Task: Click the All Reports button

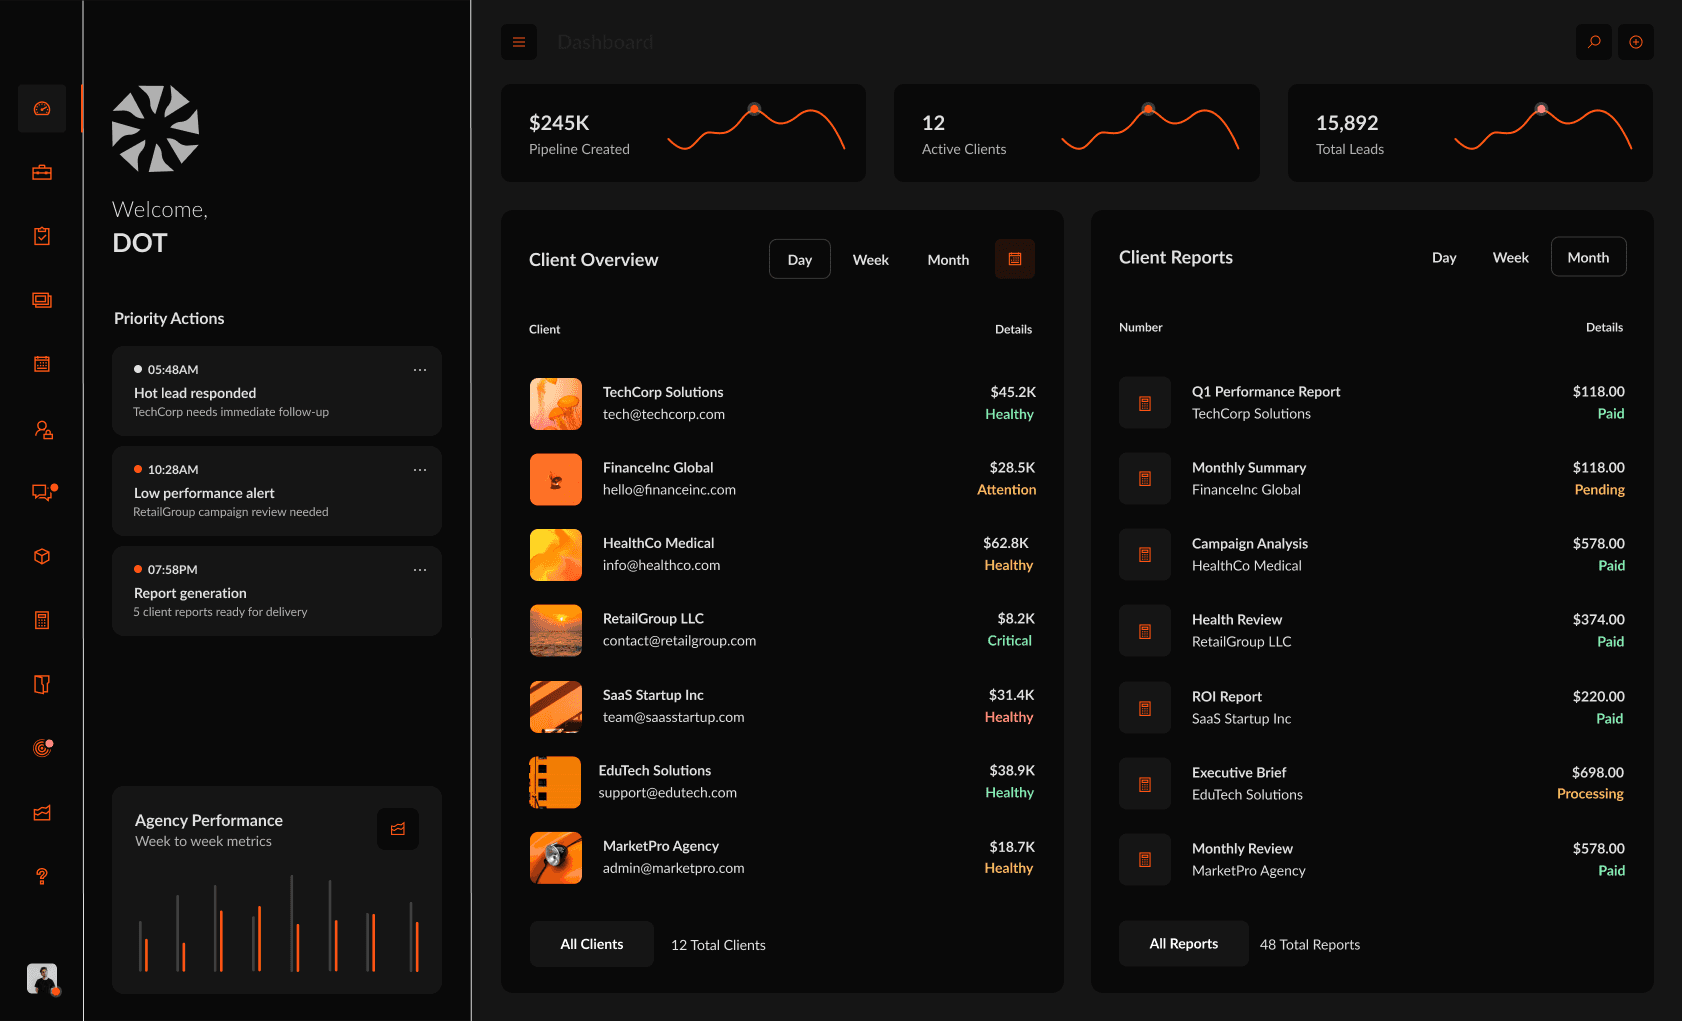Action: click(x=1184, y=943)
